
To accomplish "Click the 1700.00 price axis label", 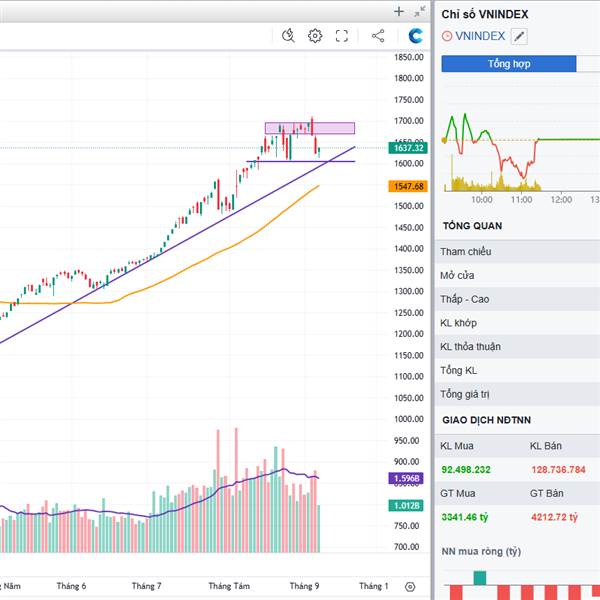I will tap(409, 121).
